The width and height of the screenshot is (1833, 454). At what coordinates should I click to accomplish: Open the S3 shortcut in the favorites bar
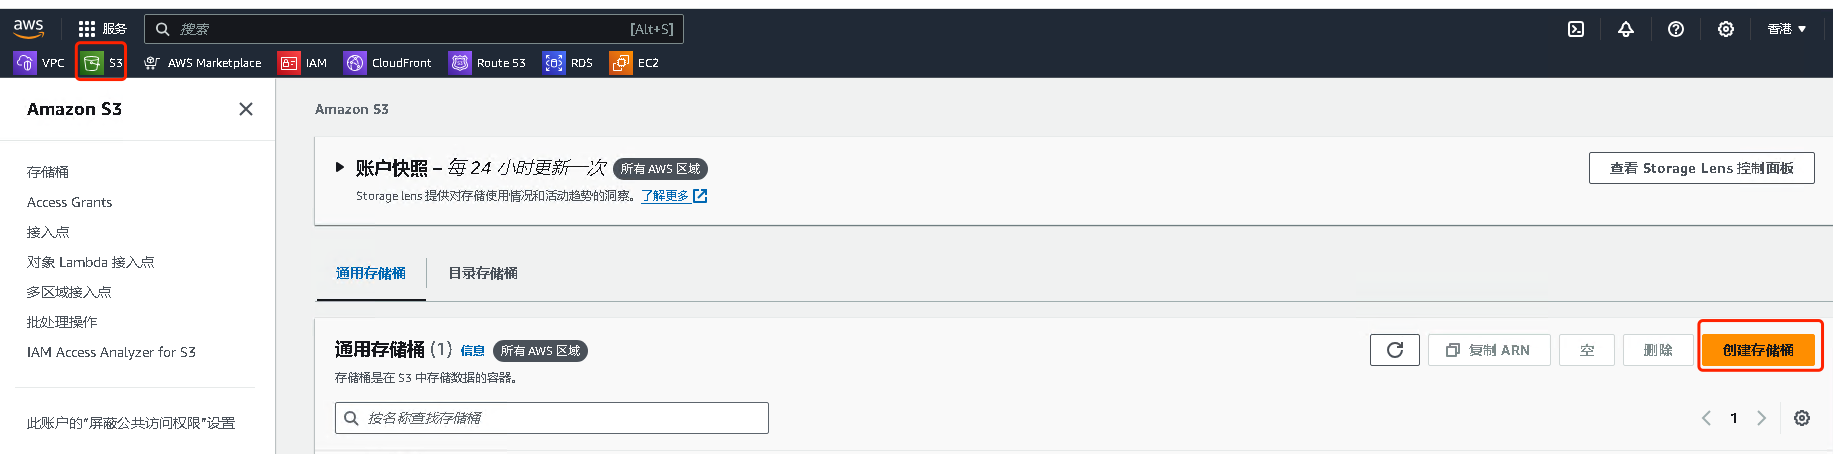pyautogui.click(x=102, y=63)
